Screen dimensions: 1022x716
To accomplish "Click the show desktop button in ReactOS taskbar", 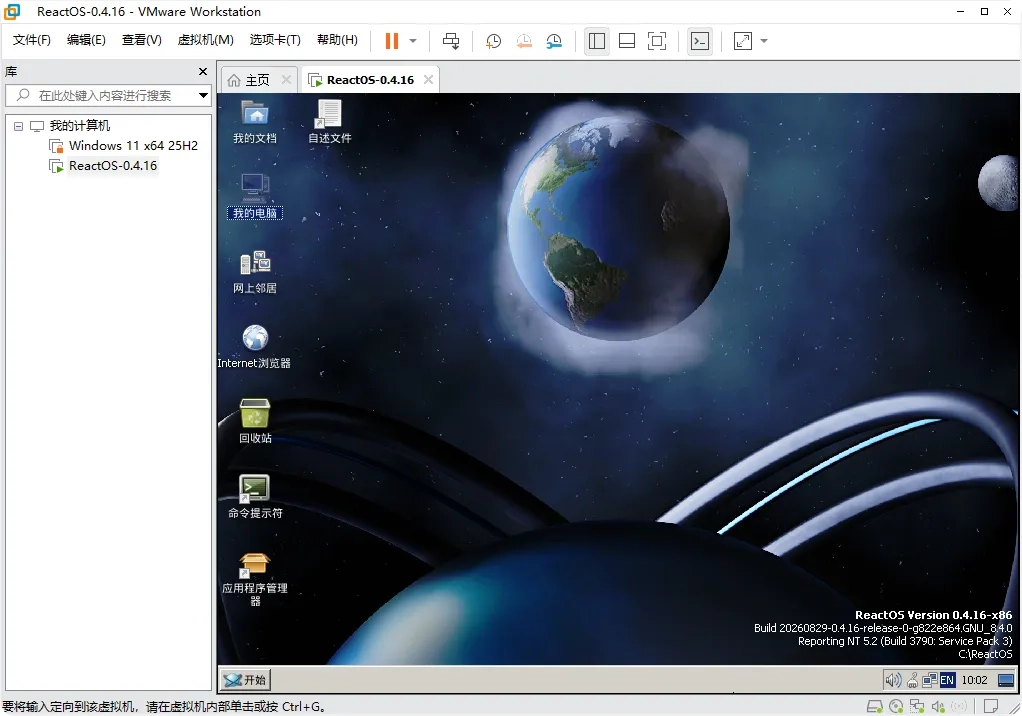I will tap(1006, 680).
